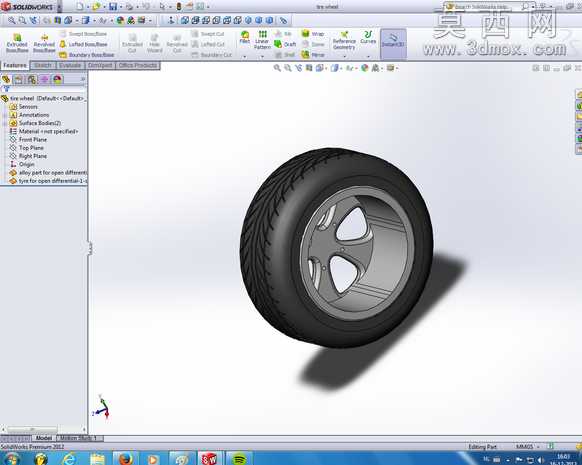
Task: Select the Extruded Boss/Base tool
Action: point(17,43)
